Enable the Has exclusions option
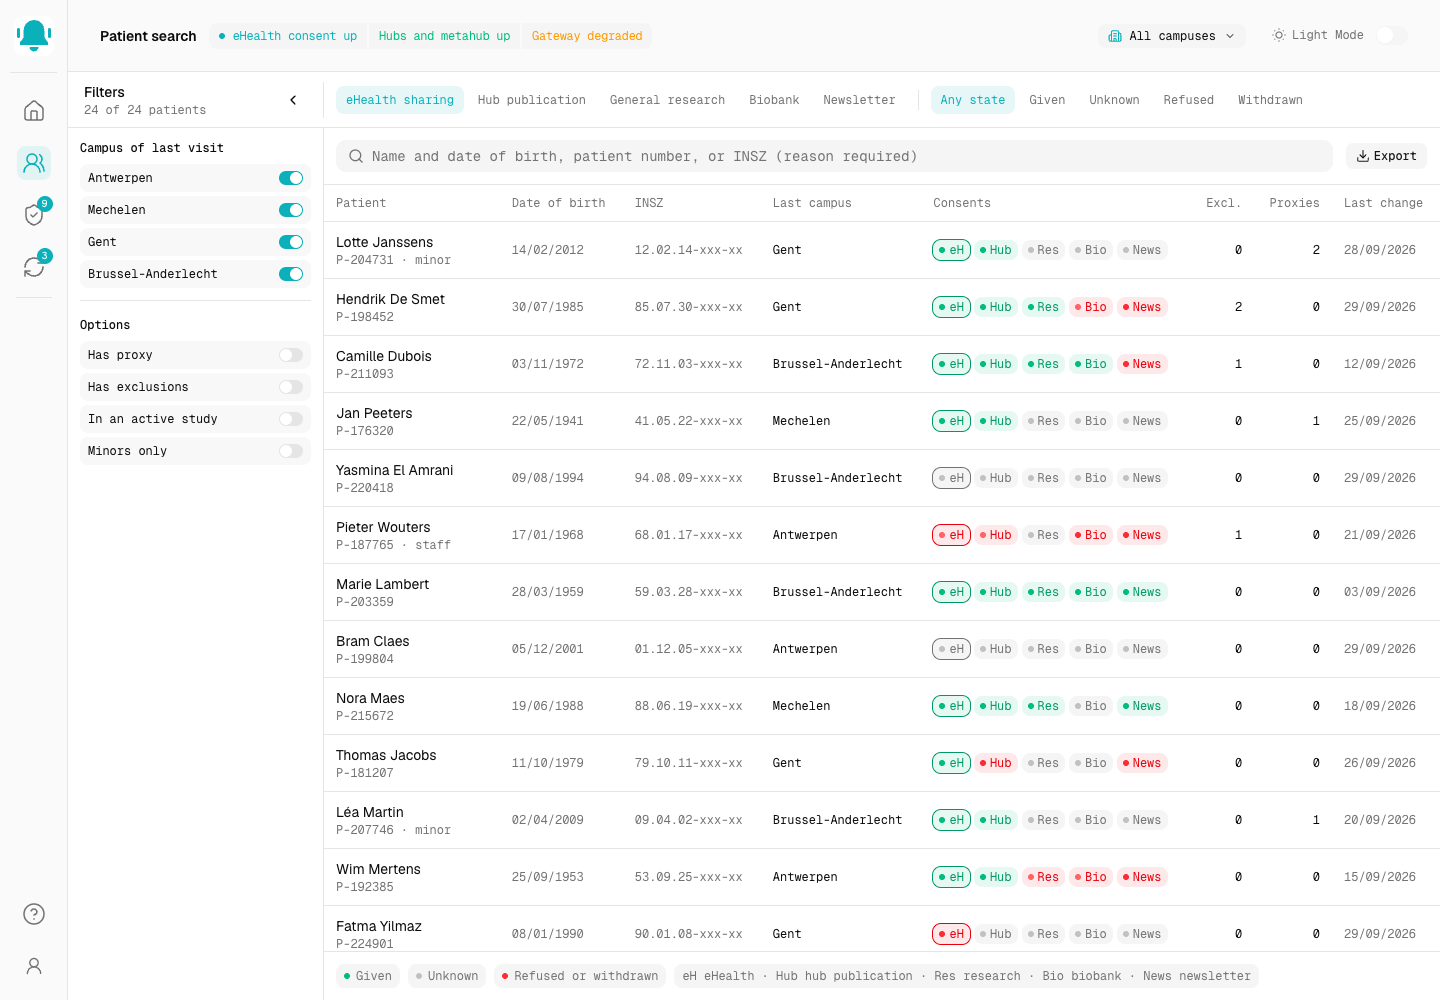The height and width of the screenshot is (1000, 1440). tap(291, 387)
